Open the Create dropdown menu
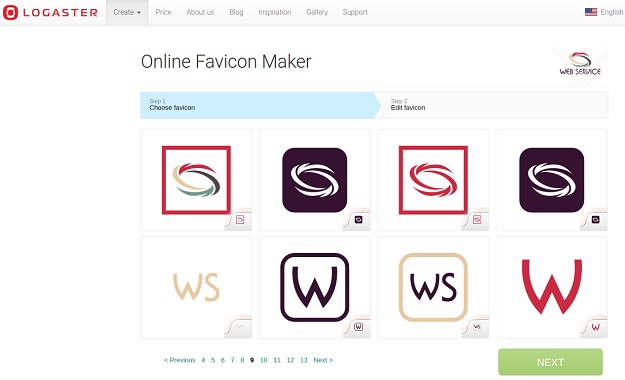The width and height of the screenshot is (625, 380). tap(127, 12)
